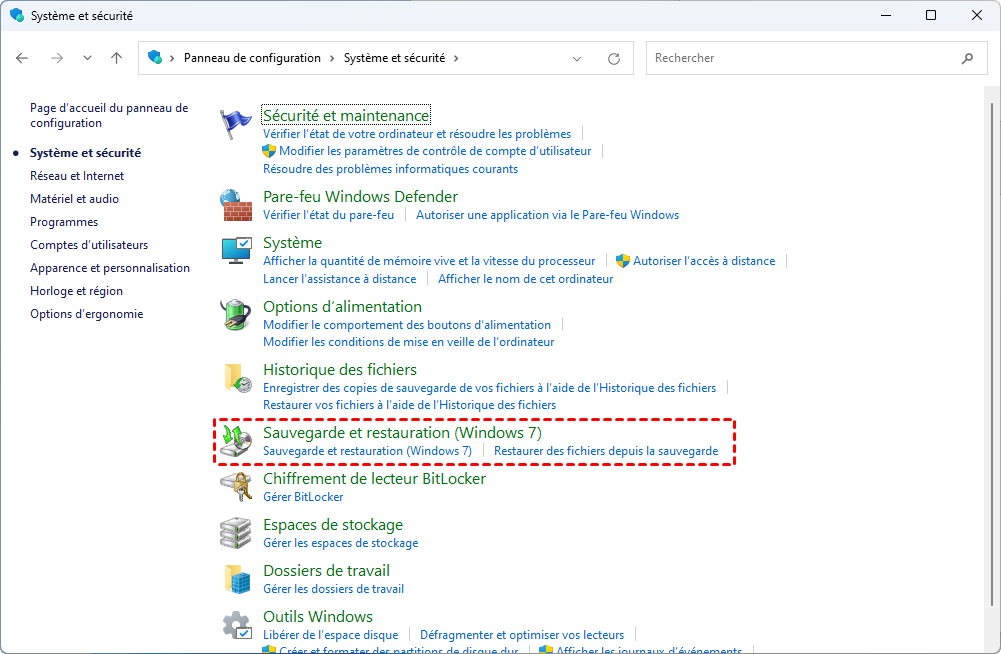Click Gérer les espaces de stockage link
This screenshot has width=1001, height=654.
(340, 543)
